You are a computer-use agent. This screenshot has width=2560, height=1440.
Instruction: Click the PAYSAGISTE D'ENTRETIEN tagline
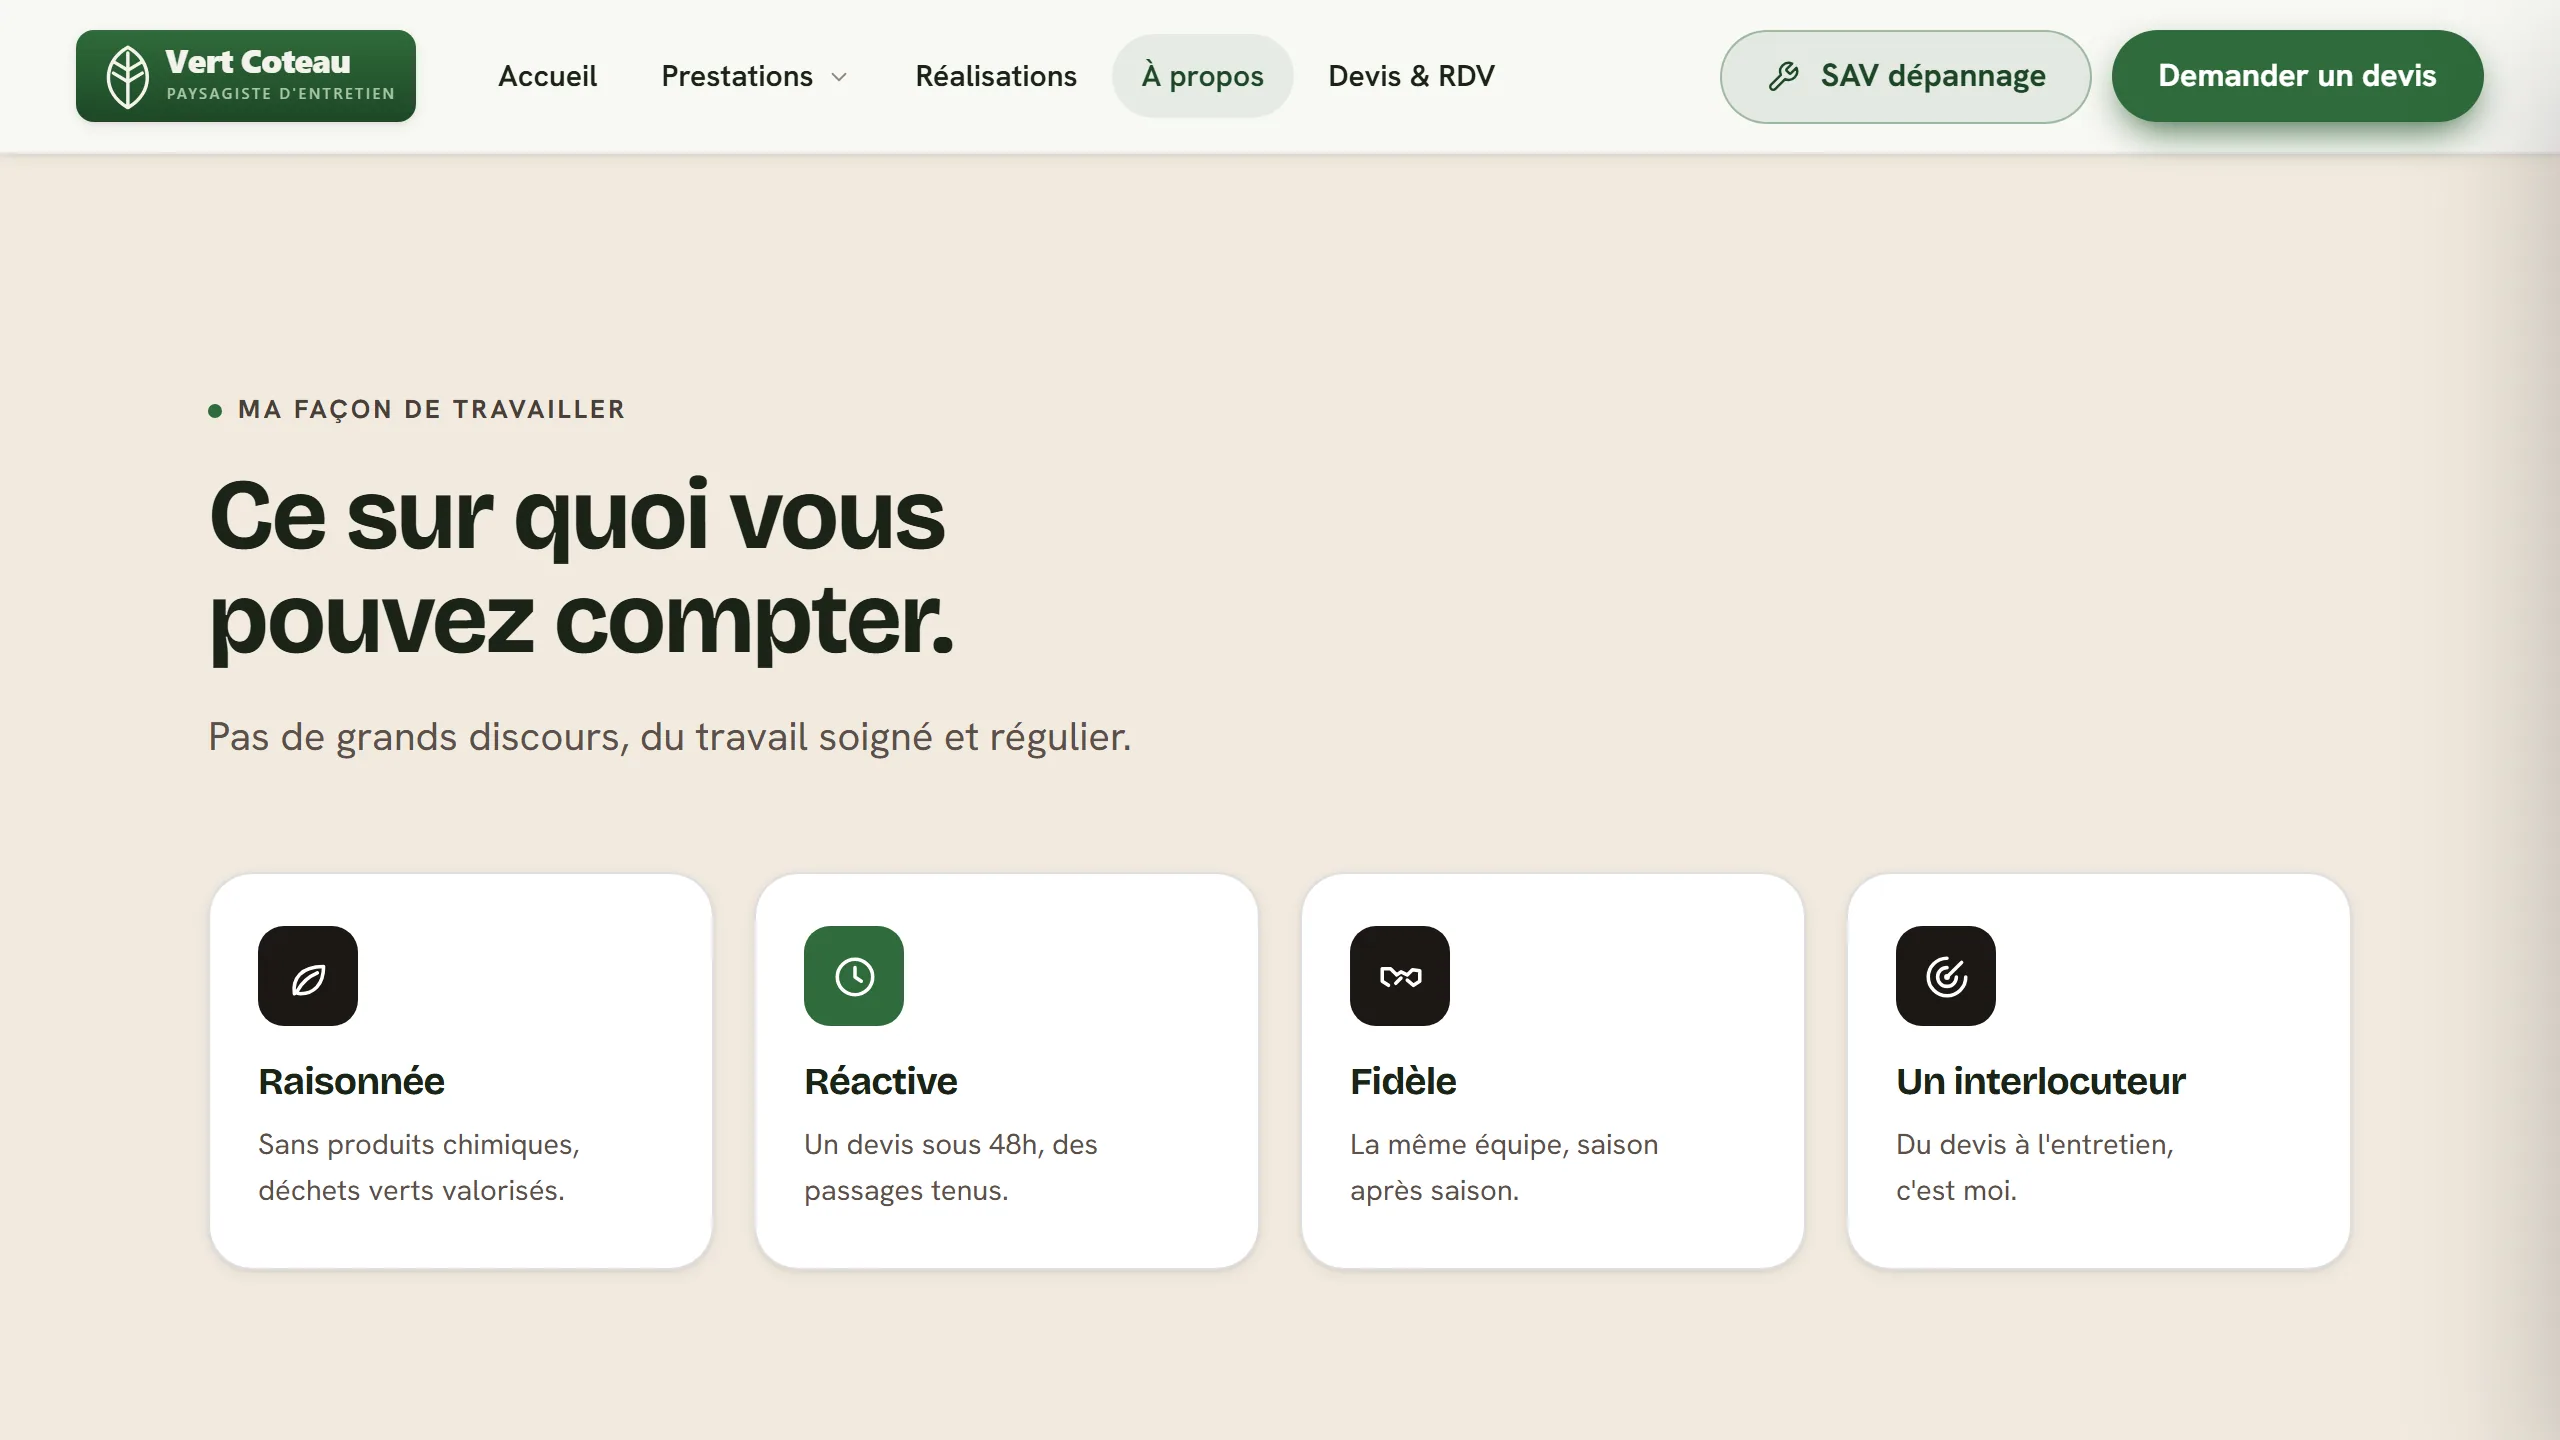280,94
